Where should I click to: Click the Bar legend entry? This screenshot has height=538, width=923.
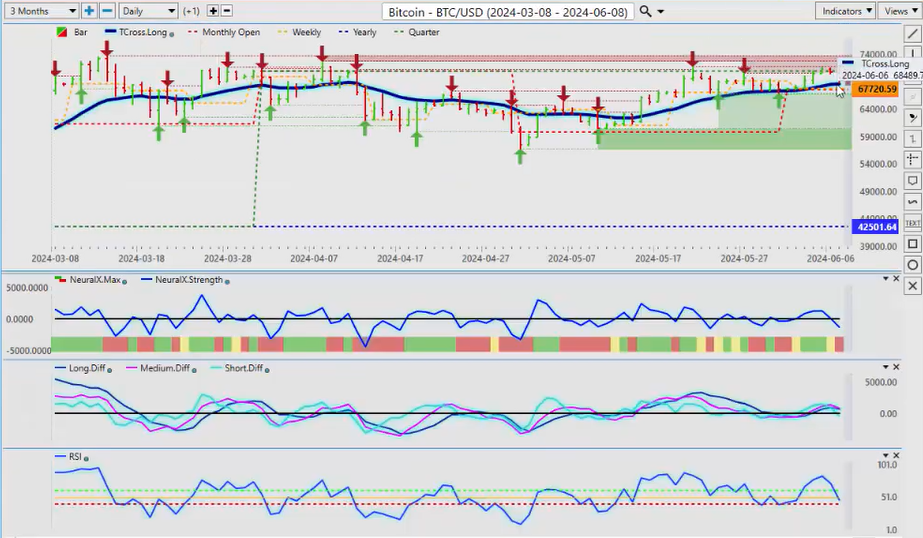[72, 32]
